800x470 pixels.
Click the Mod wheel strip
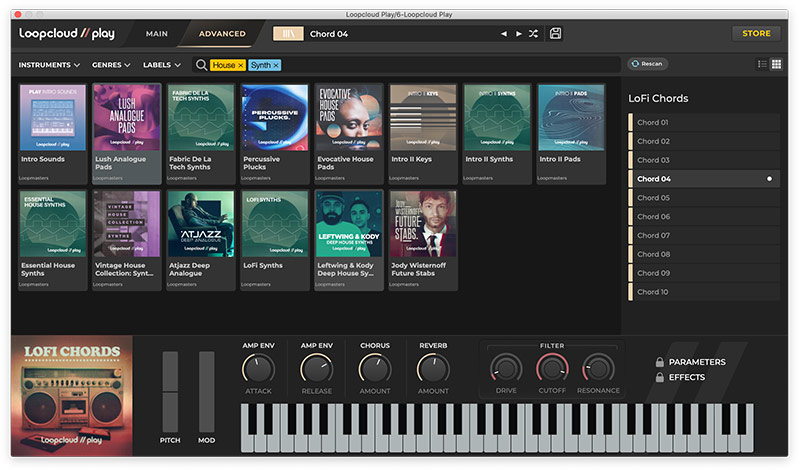[207, 392]
